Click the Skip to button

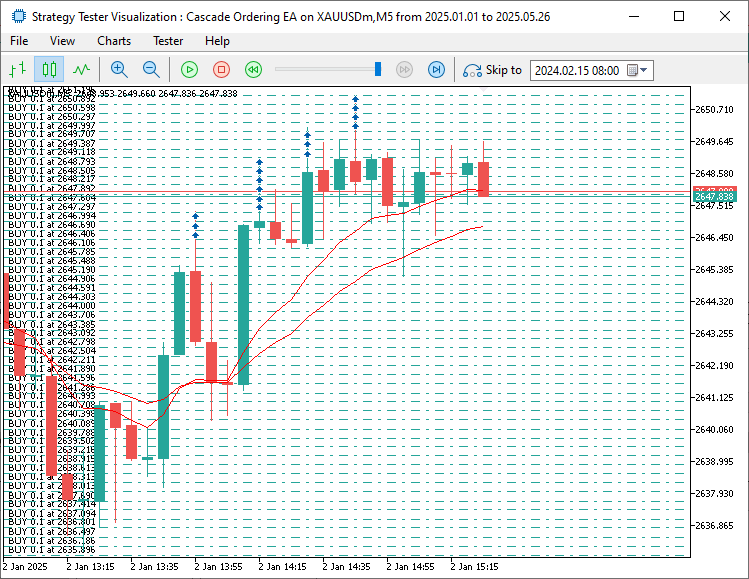click(x=492, y=70)
